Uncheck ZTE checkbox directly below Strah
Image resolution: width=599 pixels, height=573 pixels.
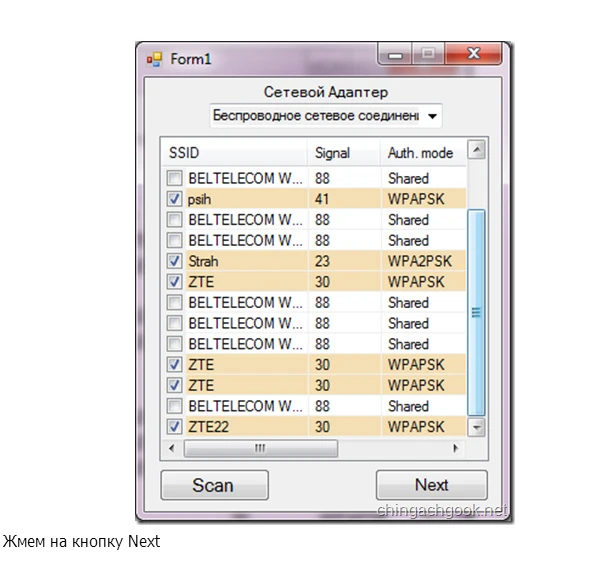(x=175, y=282)
